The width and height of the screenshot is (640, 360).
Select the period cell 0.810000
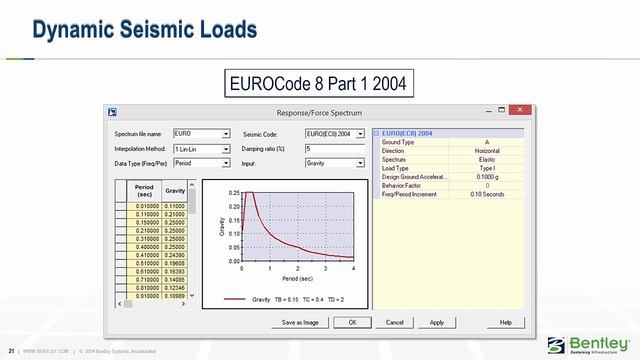click(144, 288)
